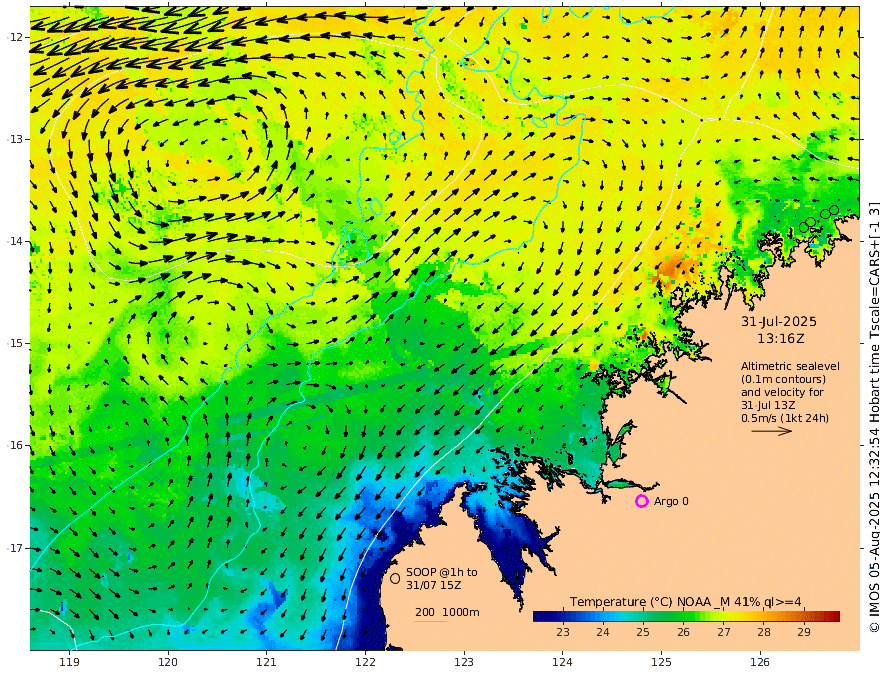The image size is (880, 680).
Task: Click the Temperature (°C) NOAA colorbar title
Action: coord(685,602)
